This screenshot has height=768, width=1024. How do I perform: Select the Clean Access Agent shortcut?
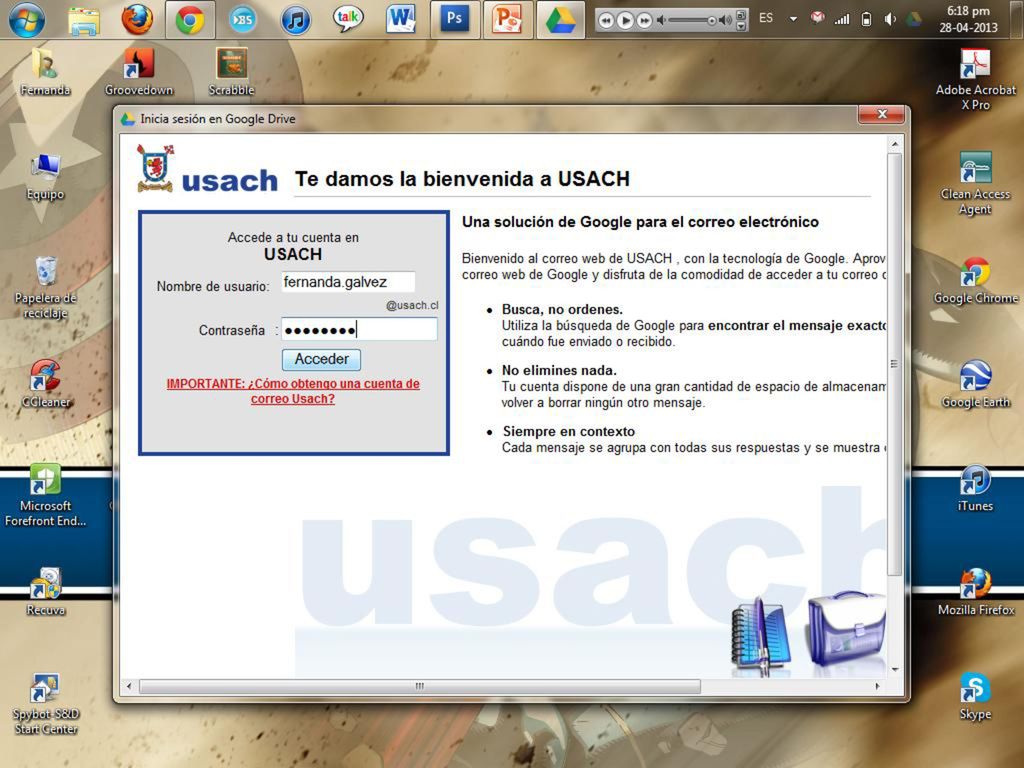click(x=976, y=183)
